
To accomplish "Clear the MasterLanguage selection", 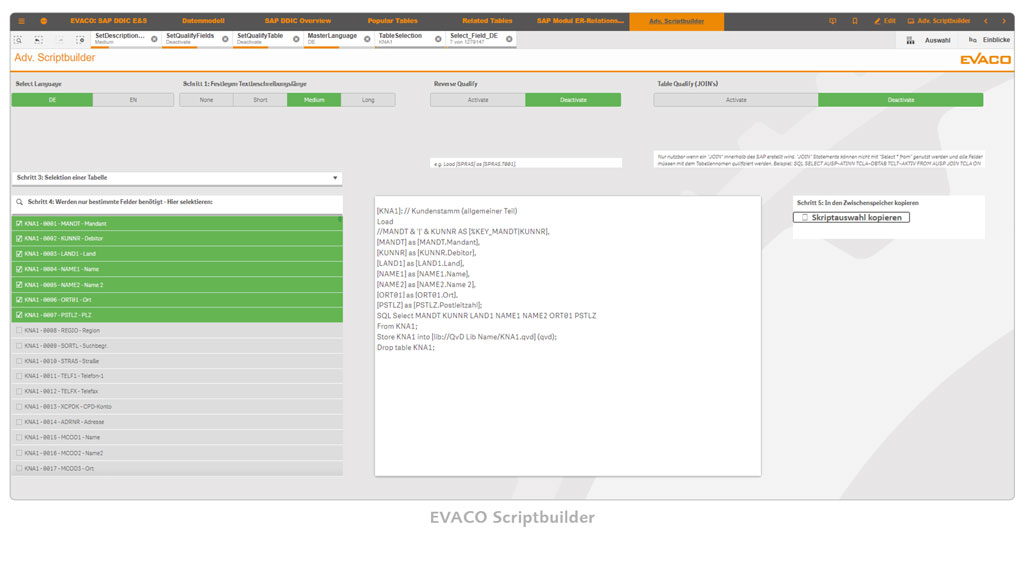I will [367, 39].
